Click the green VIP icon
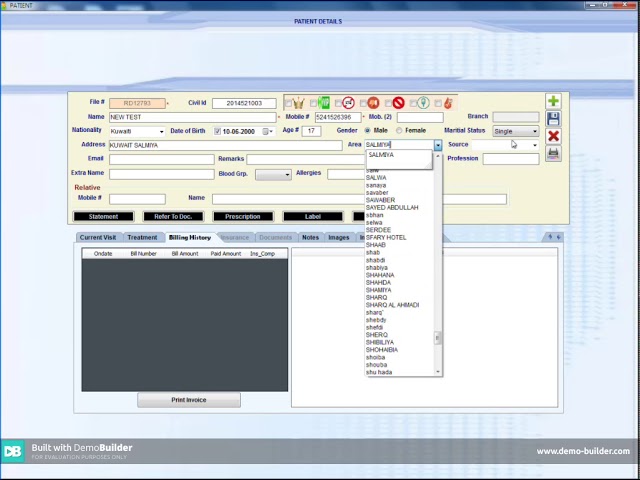 click(x=324, y=103)
